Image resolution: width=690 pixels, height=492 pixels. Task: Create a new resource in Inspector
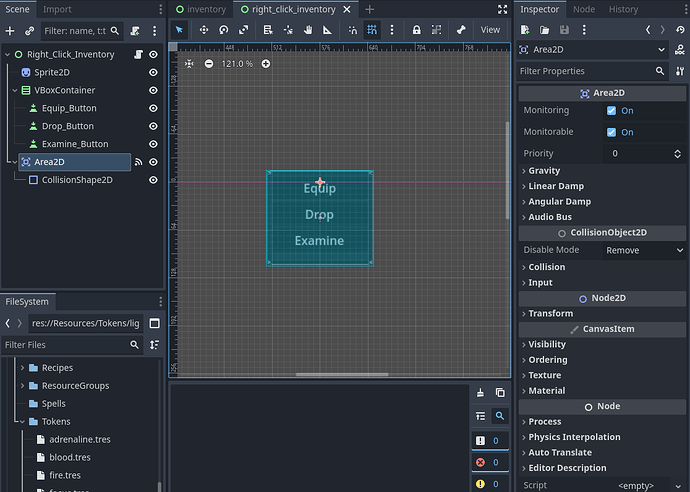tap(525, 30)
